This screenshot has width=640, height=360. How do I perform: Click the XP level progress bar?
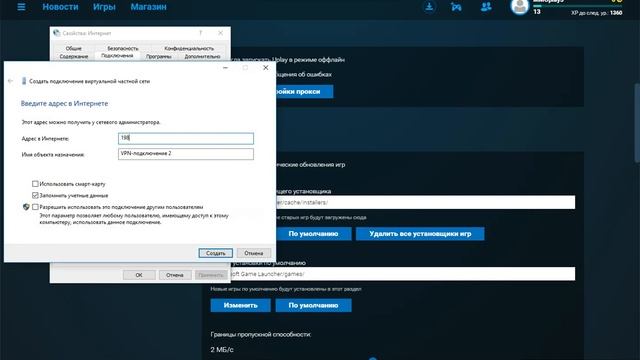[578, 6]
